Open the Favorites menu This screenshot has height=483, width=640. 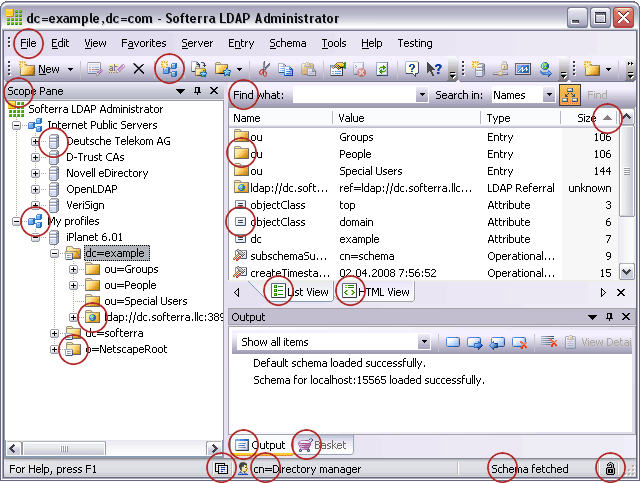(x=144, y=43)
